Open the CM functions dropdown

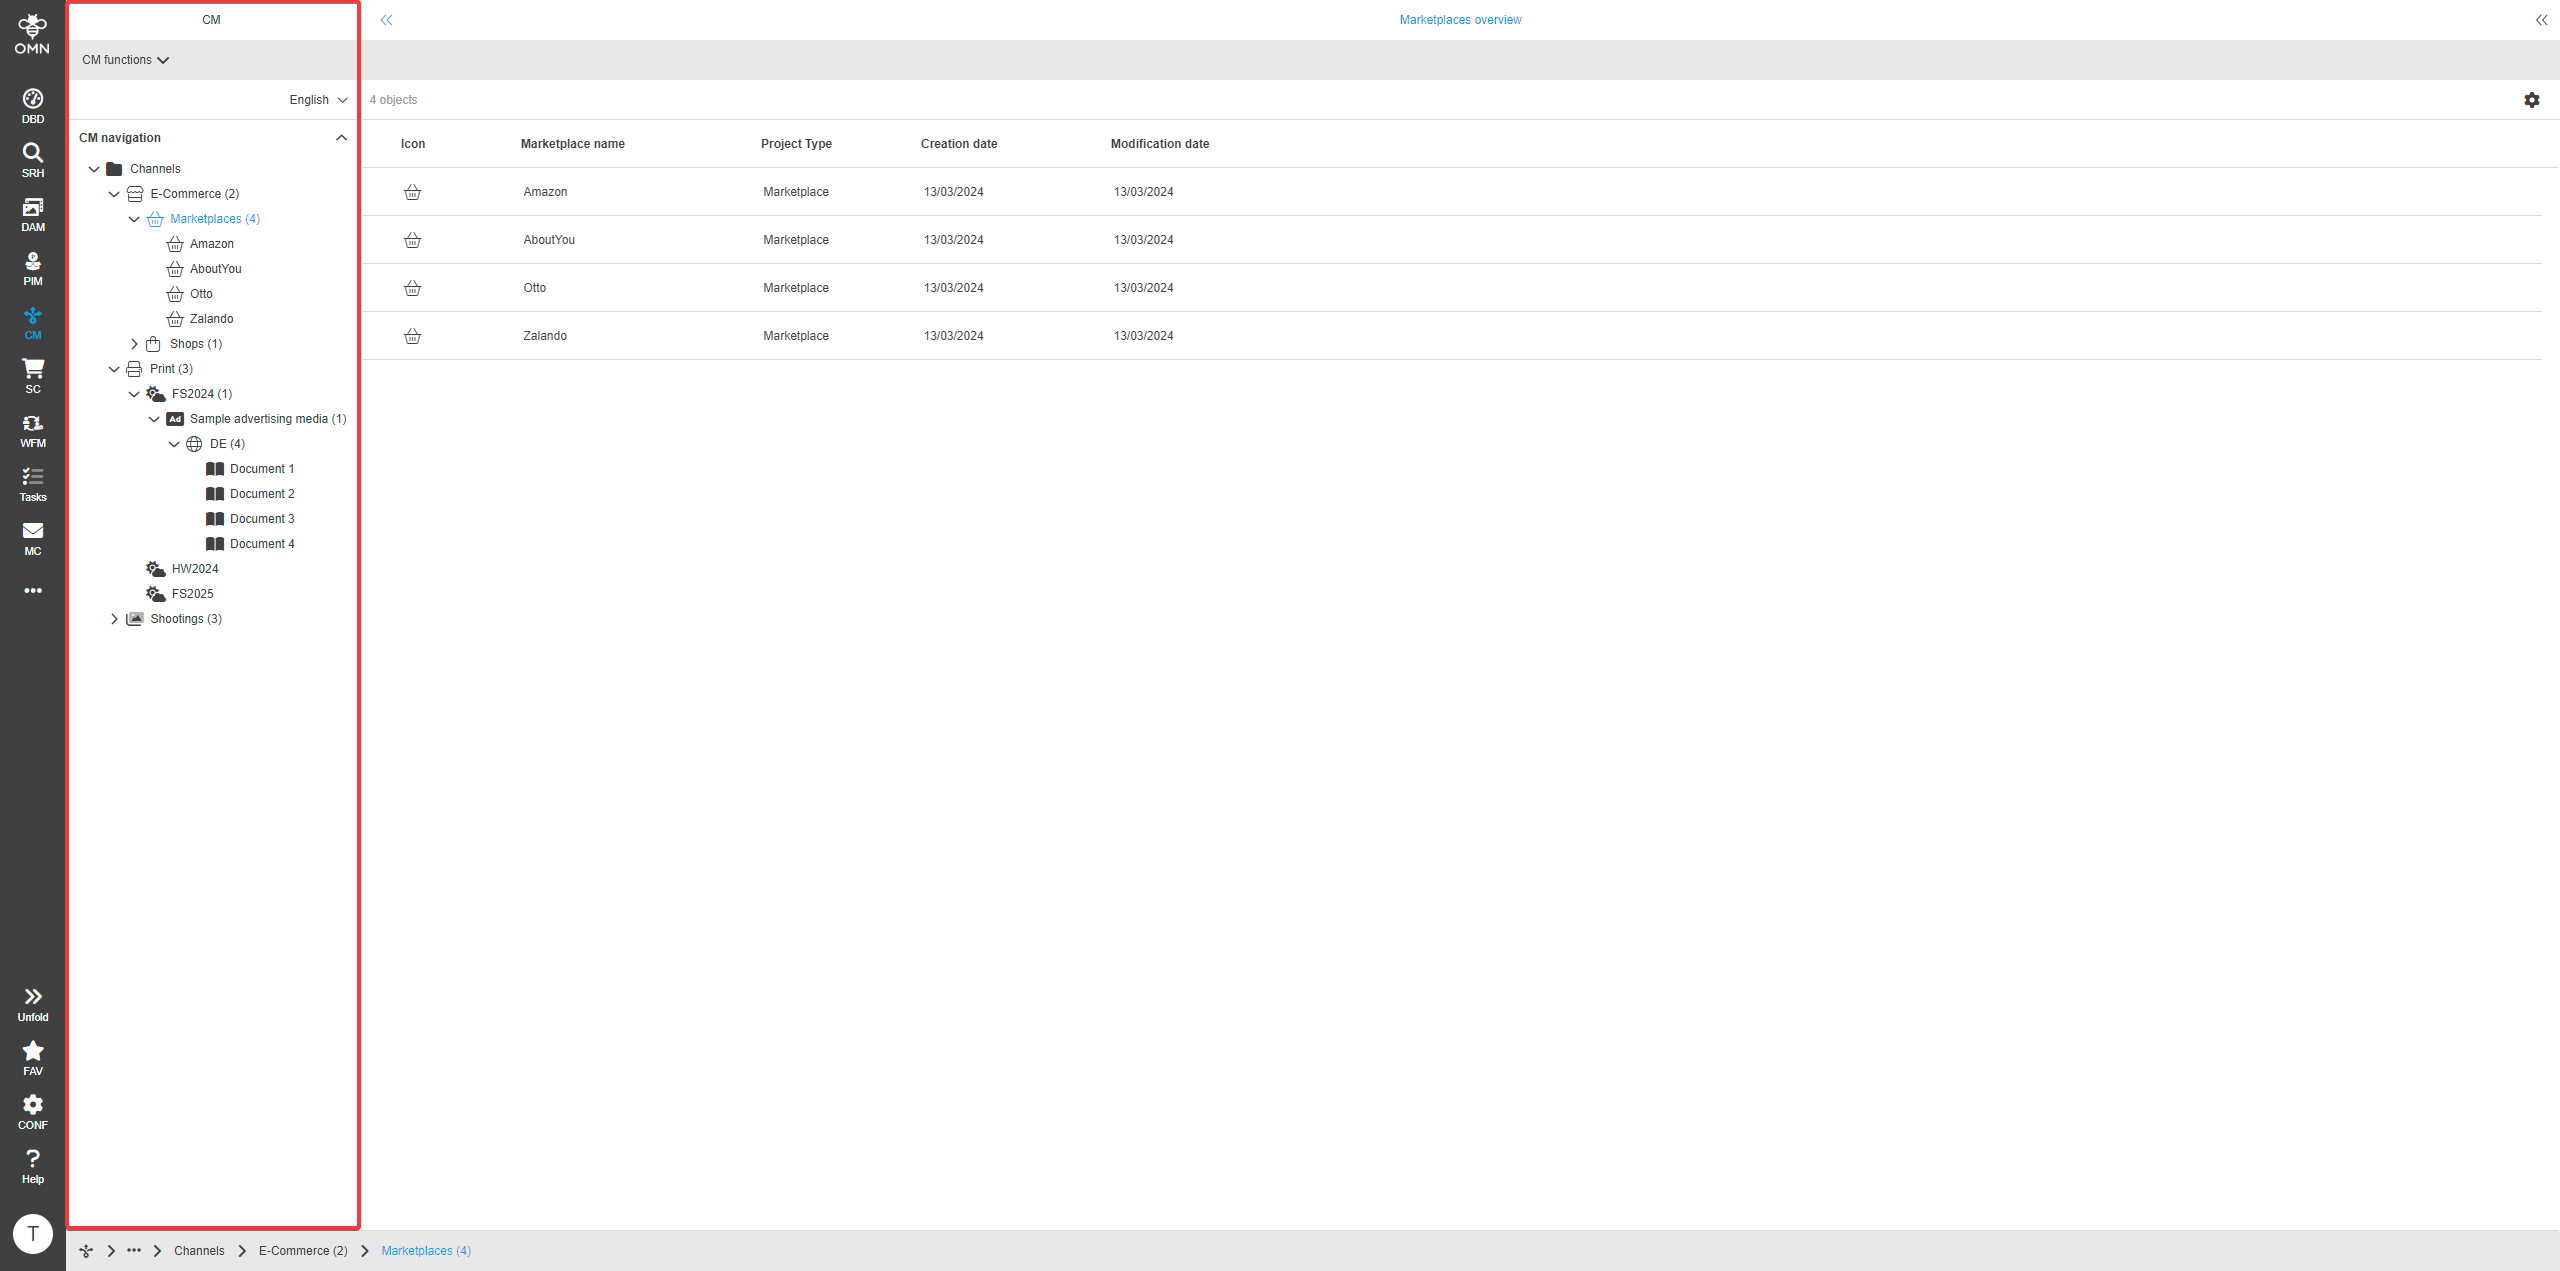(x=125, y=60)
